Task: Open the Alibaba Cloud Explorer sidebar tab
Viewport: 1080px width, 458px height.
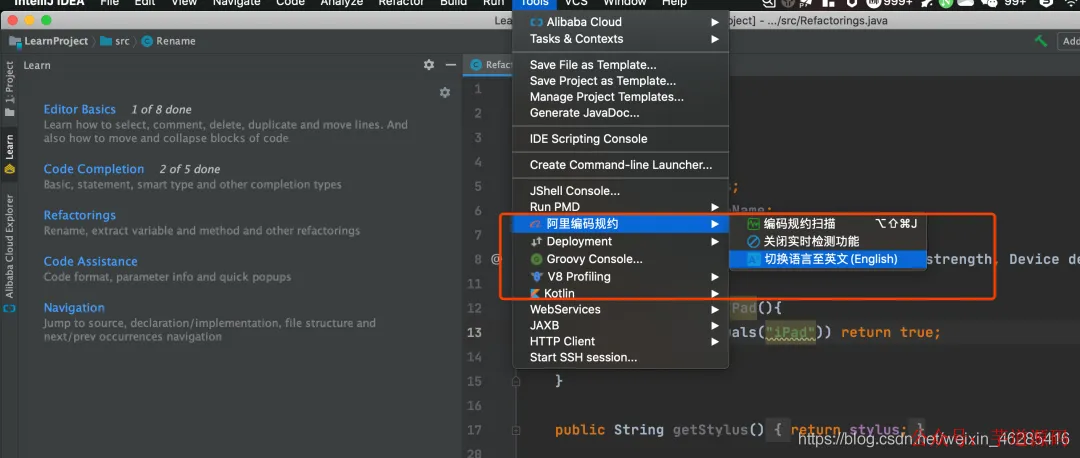Action: click(10, 251)
